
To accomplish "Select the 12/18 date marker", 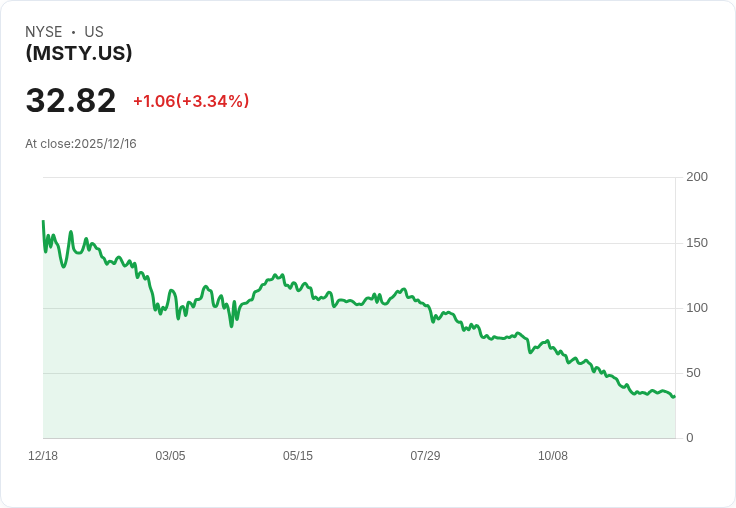I will tap(43, 456).
